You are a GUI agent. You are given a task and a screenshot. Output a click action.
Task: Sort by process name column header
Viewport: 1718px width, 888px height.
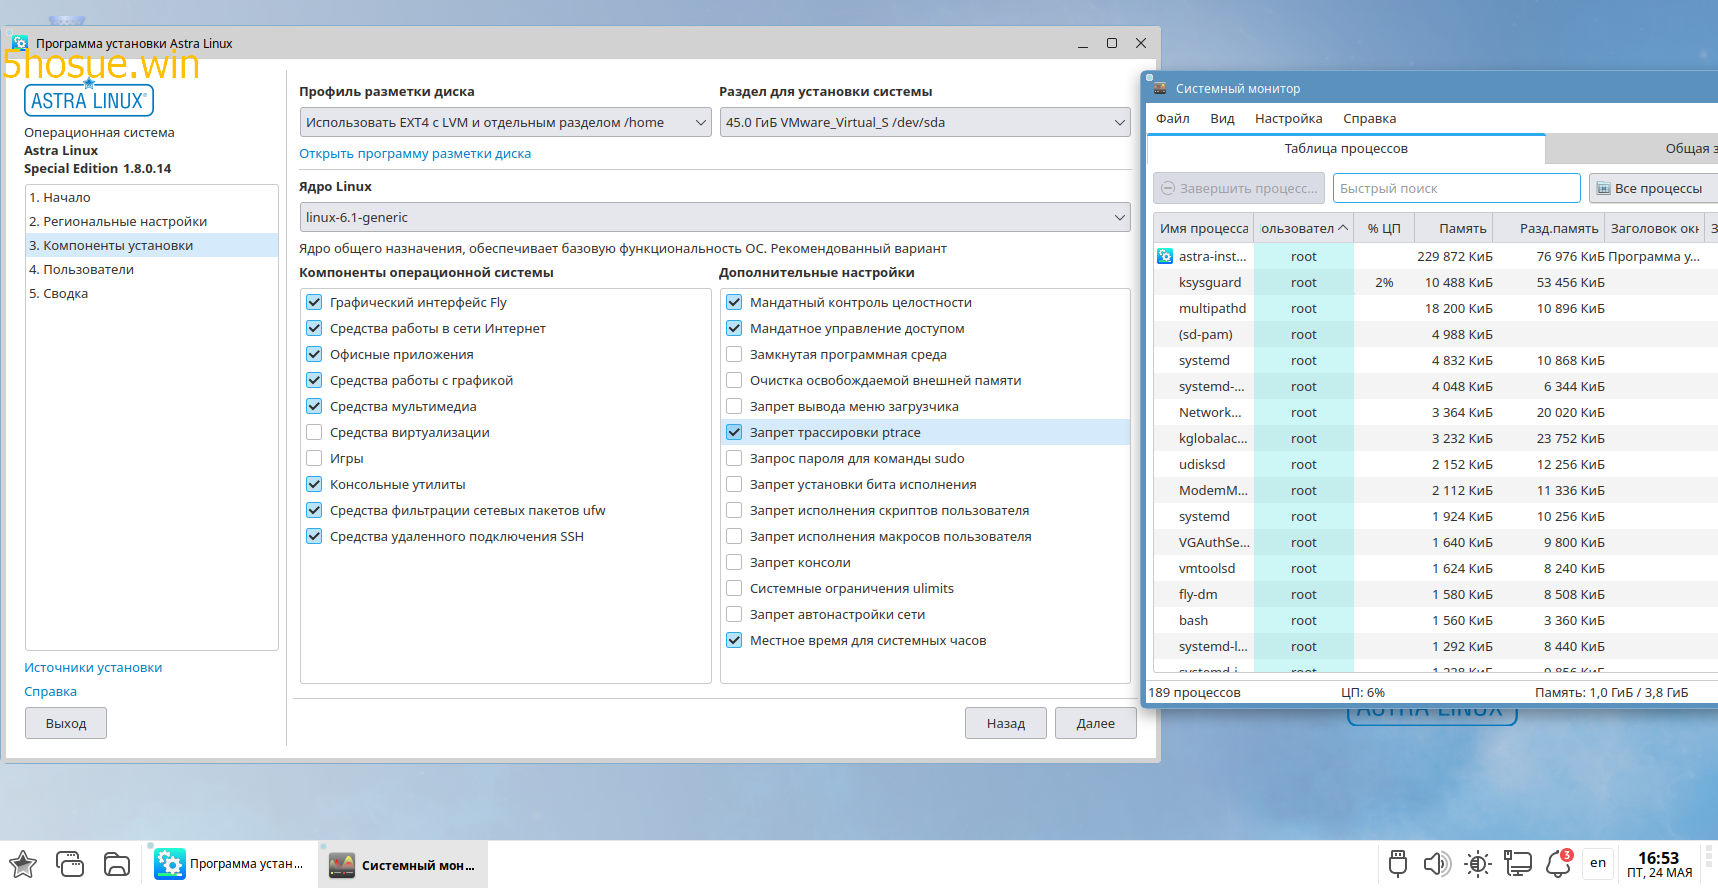pos(1204,228)
